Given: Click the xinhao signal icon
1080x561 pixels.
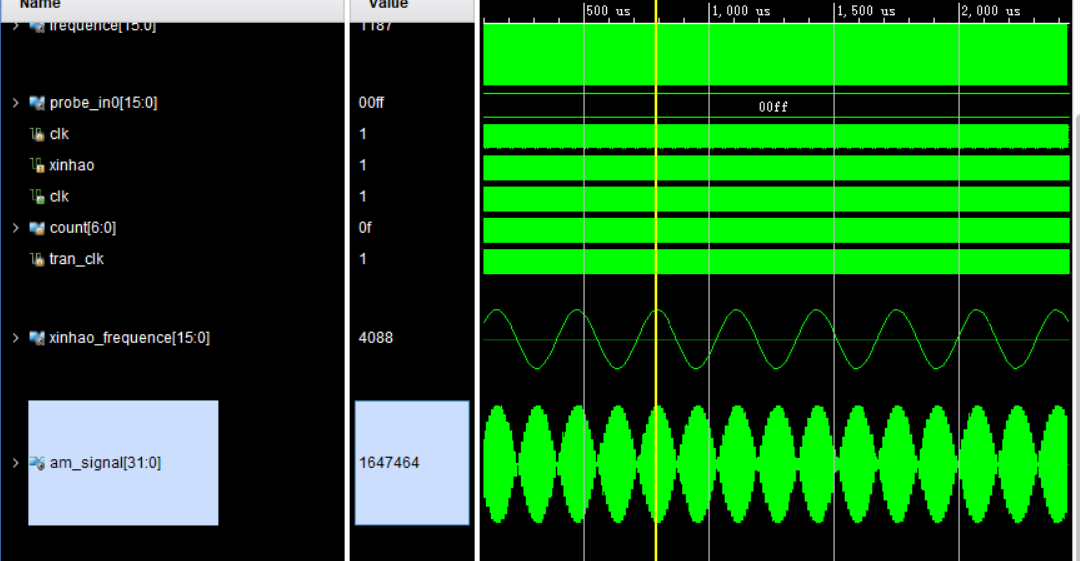Looking at the screenshot, I should tap(37, 165).
